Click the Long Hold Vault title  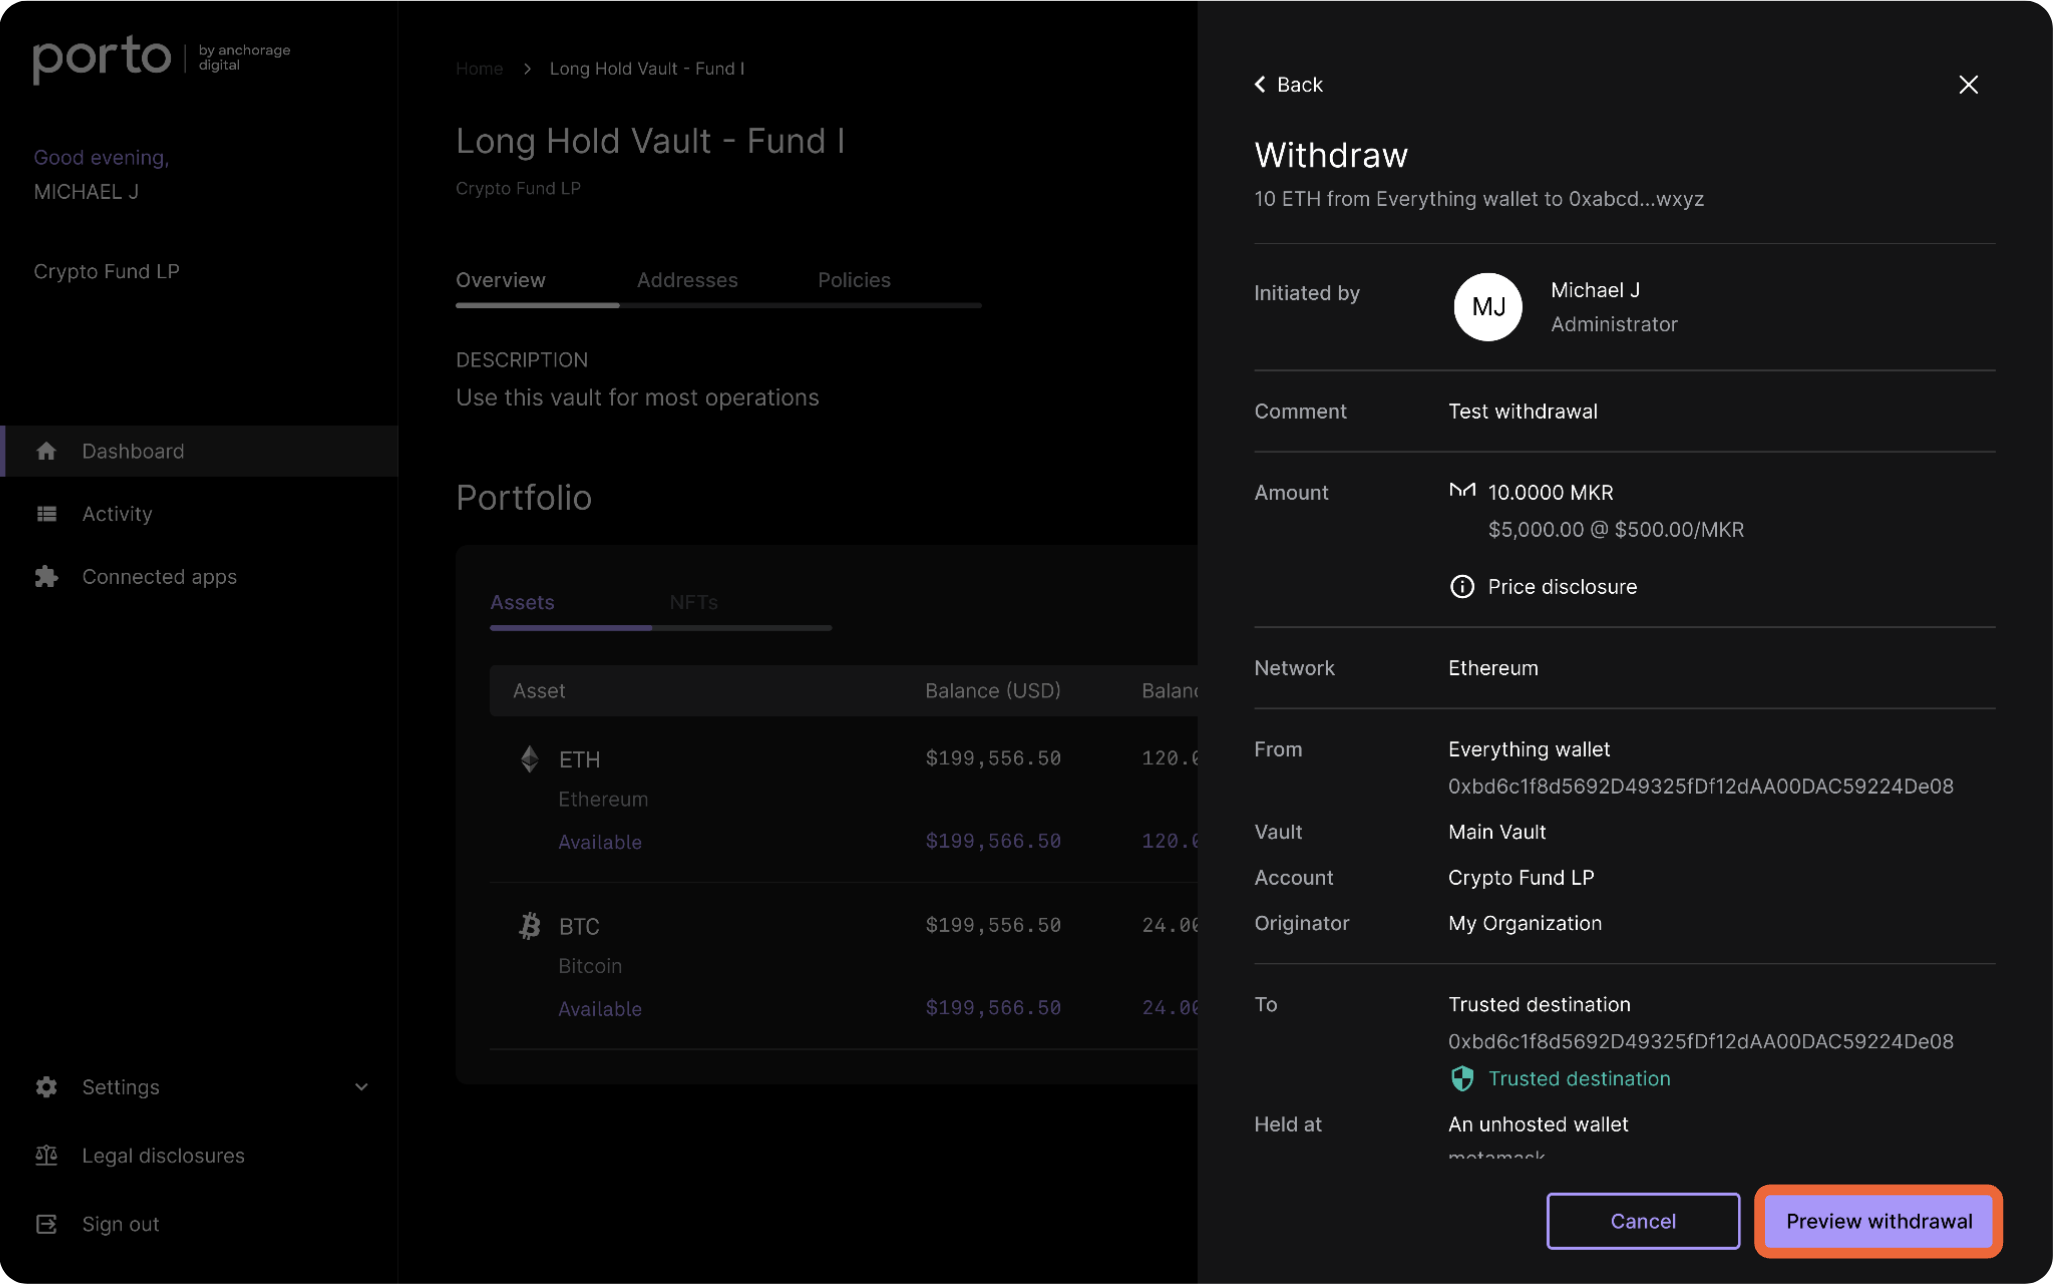click(650, 141)
